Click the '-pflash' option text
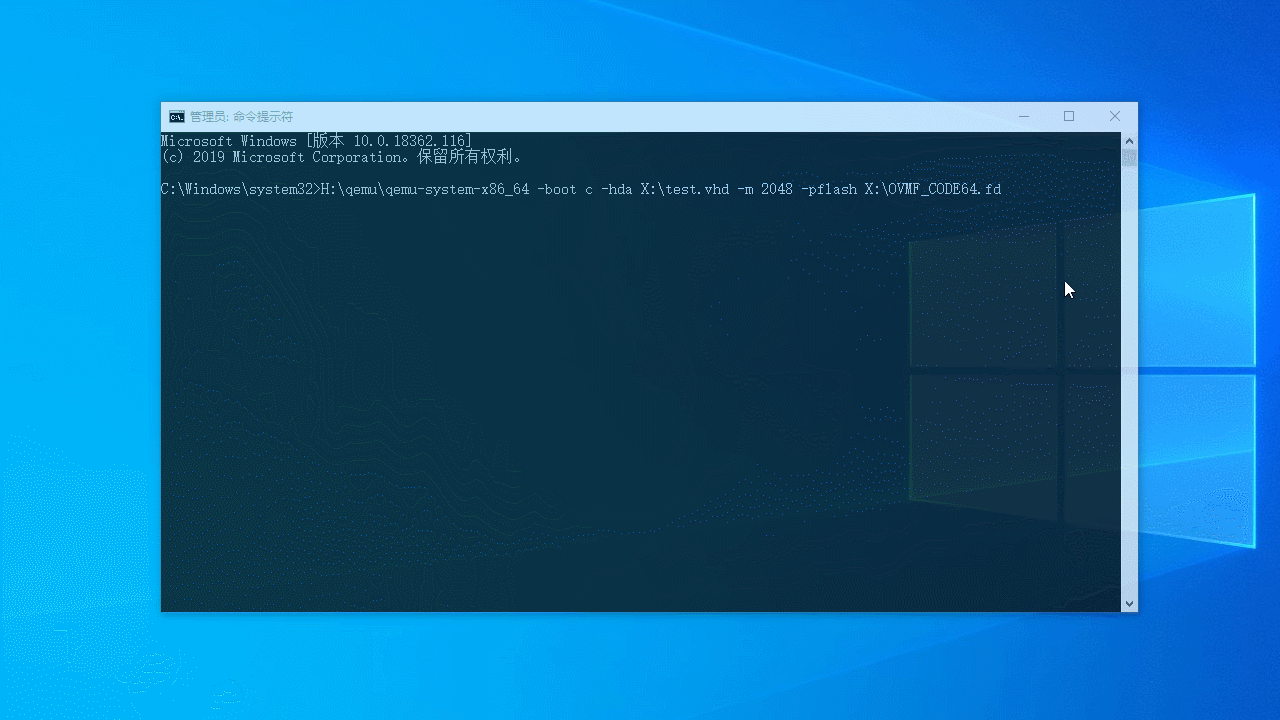This screenshot has height=720, width=1280. click(x=829, y=189)
